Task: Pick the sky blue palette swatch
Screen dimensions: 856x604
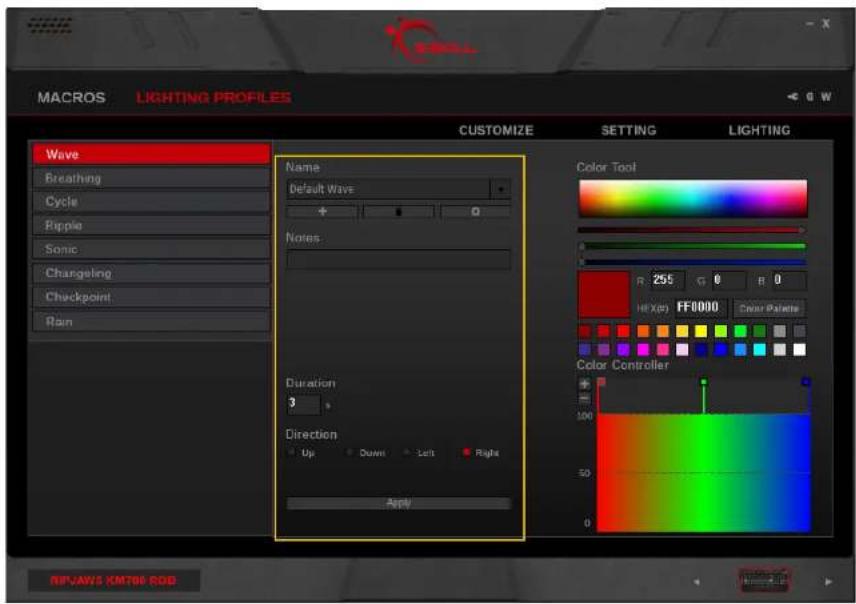Action: [740, 350]
